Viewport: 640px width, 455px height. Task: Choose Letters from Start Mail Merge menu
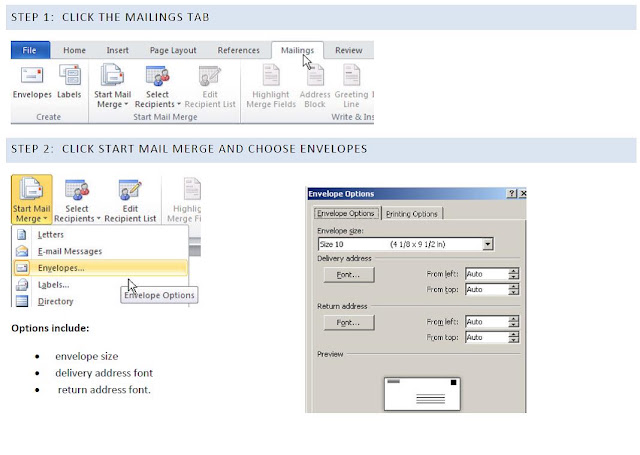coord(100,235)
